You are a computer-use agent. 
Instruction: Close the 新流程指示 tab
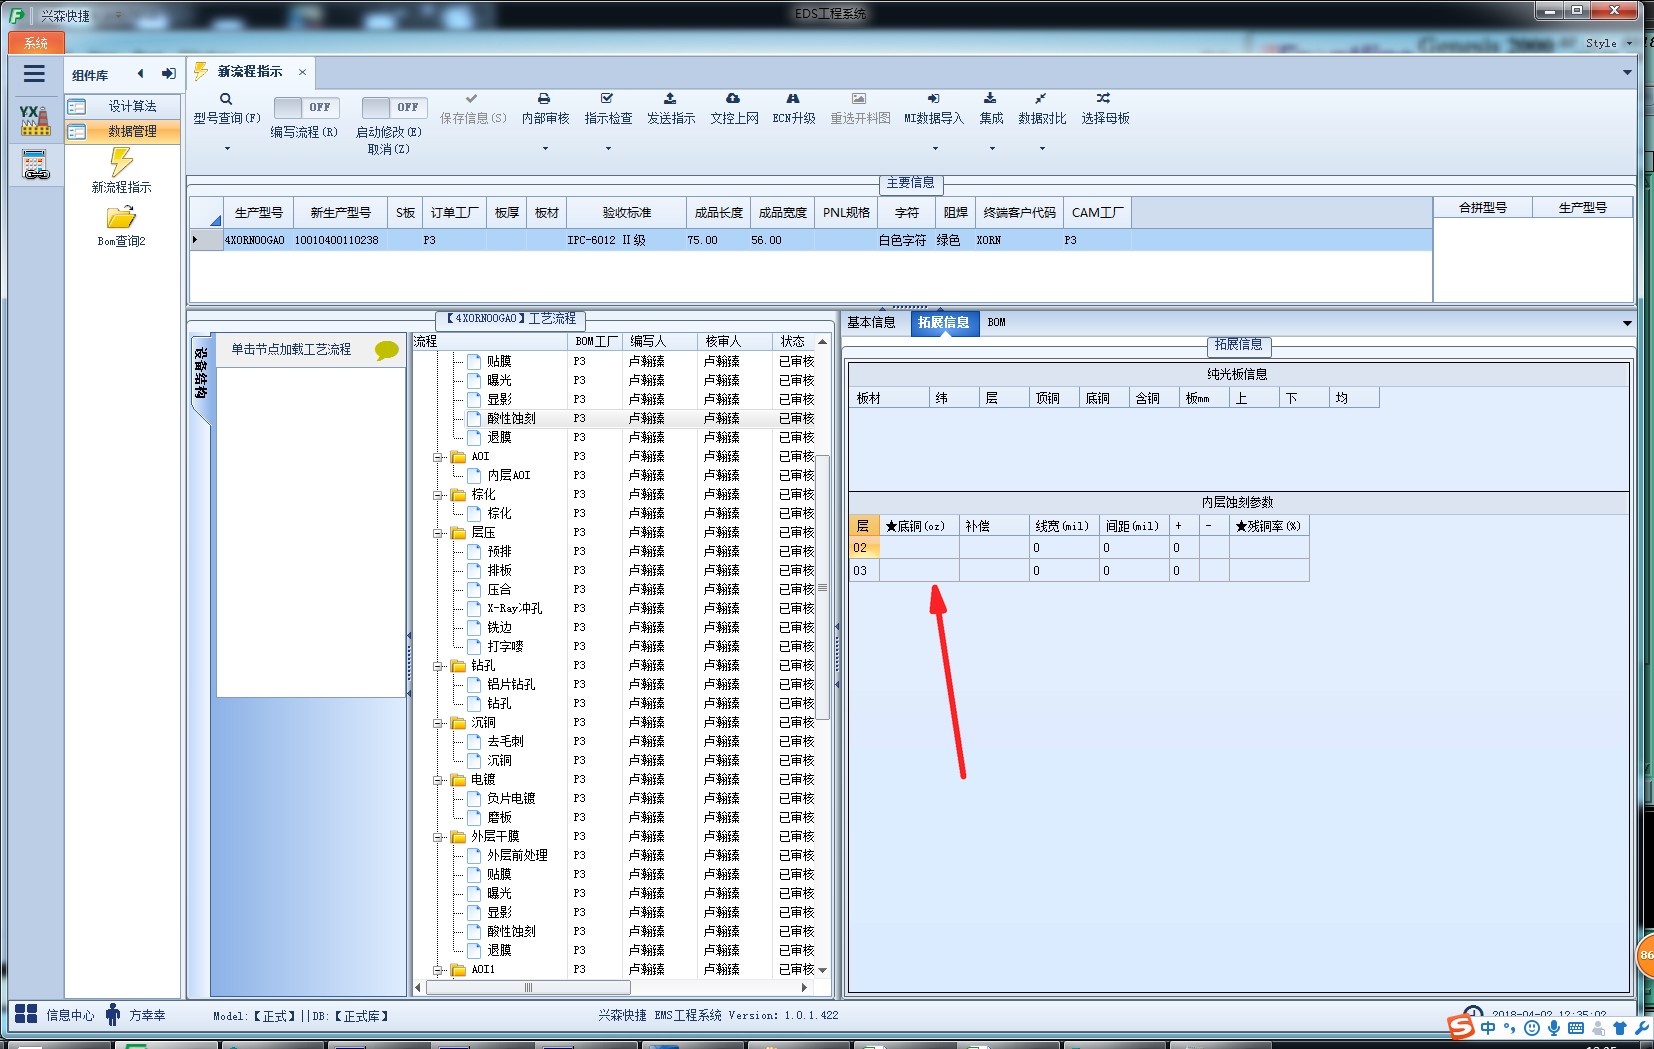click(x=302, y=72)
